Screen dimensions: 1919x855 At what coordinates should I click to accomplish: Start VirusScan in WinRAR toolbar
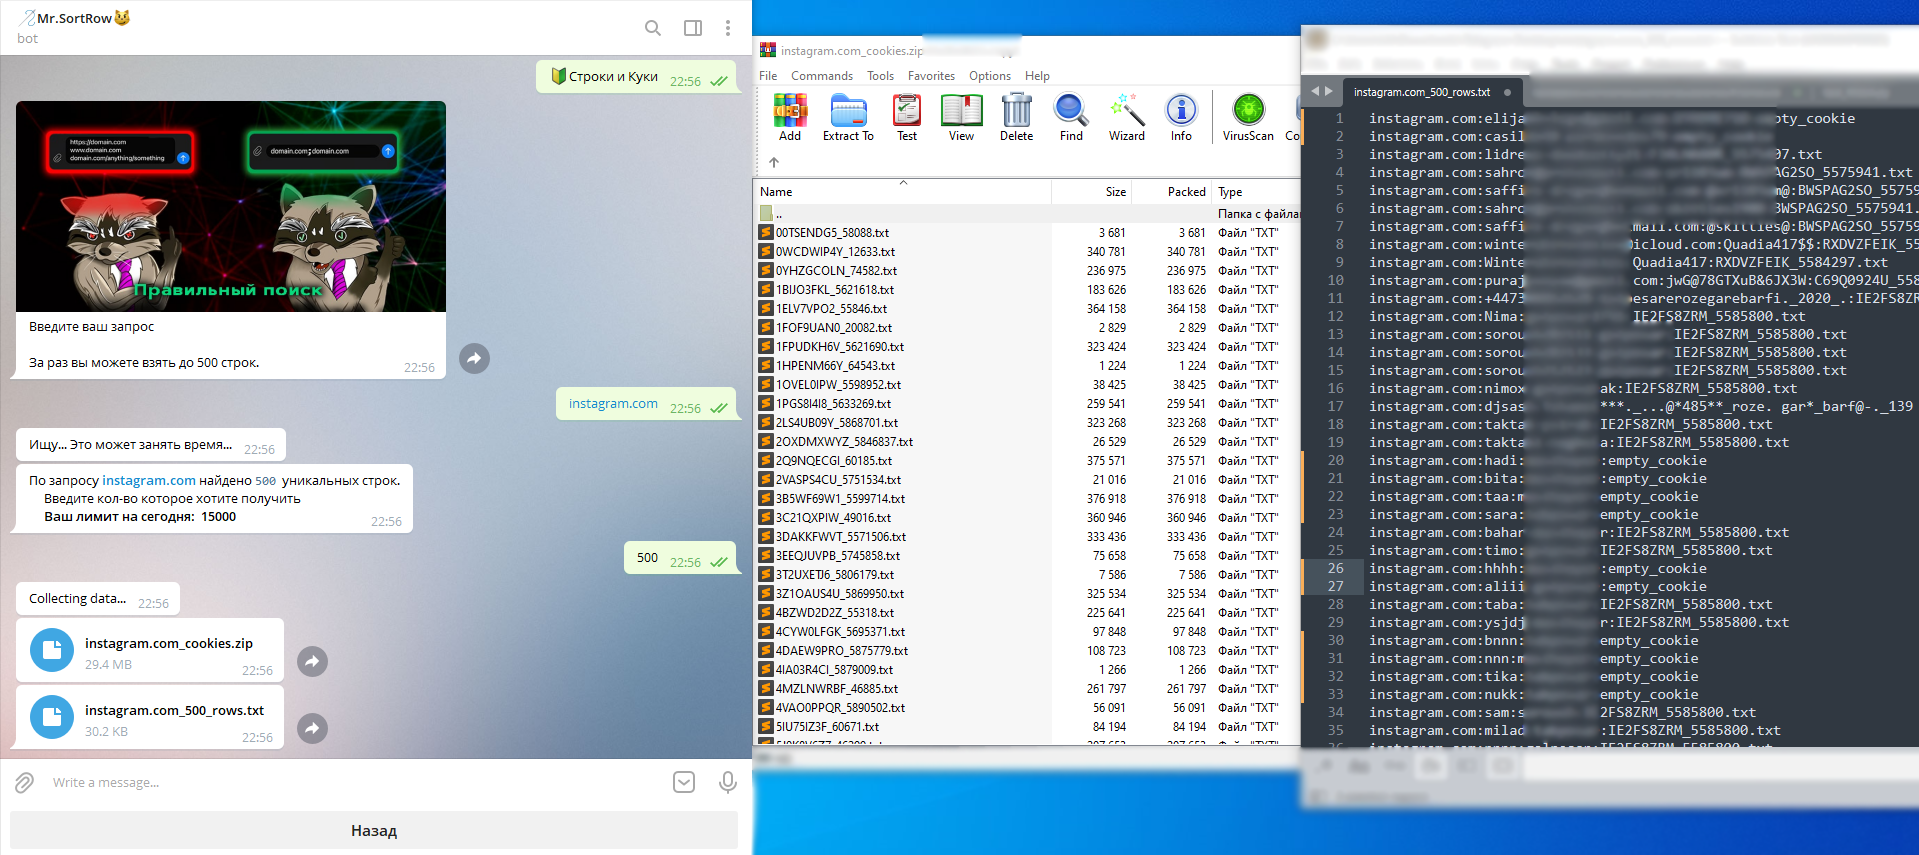(x=1248, y=117)
